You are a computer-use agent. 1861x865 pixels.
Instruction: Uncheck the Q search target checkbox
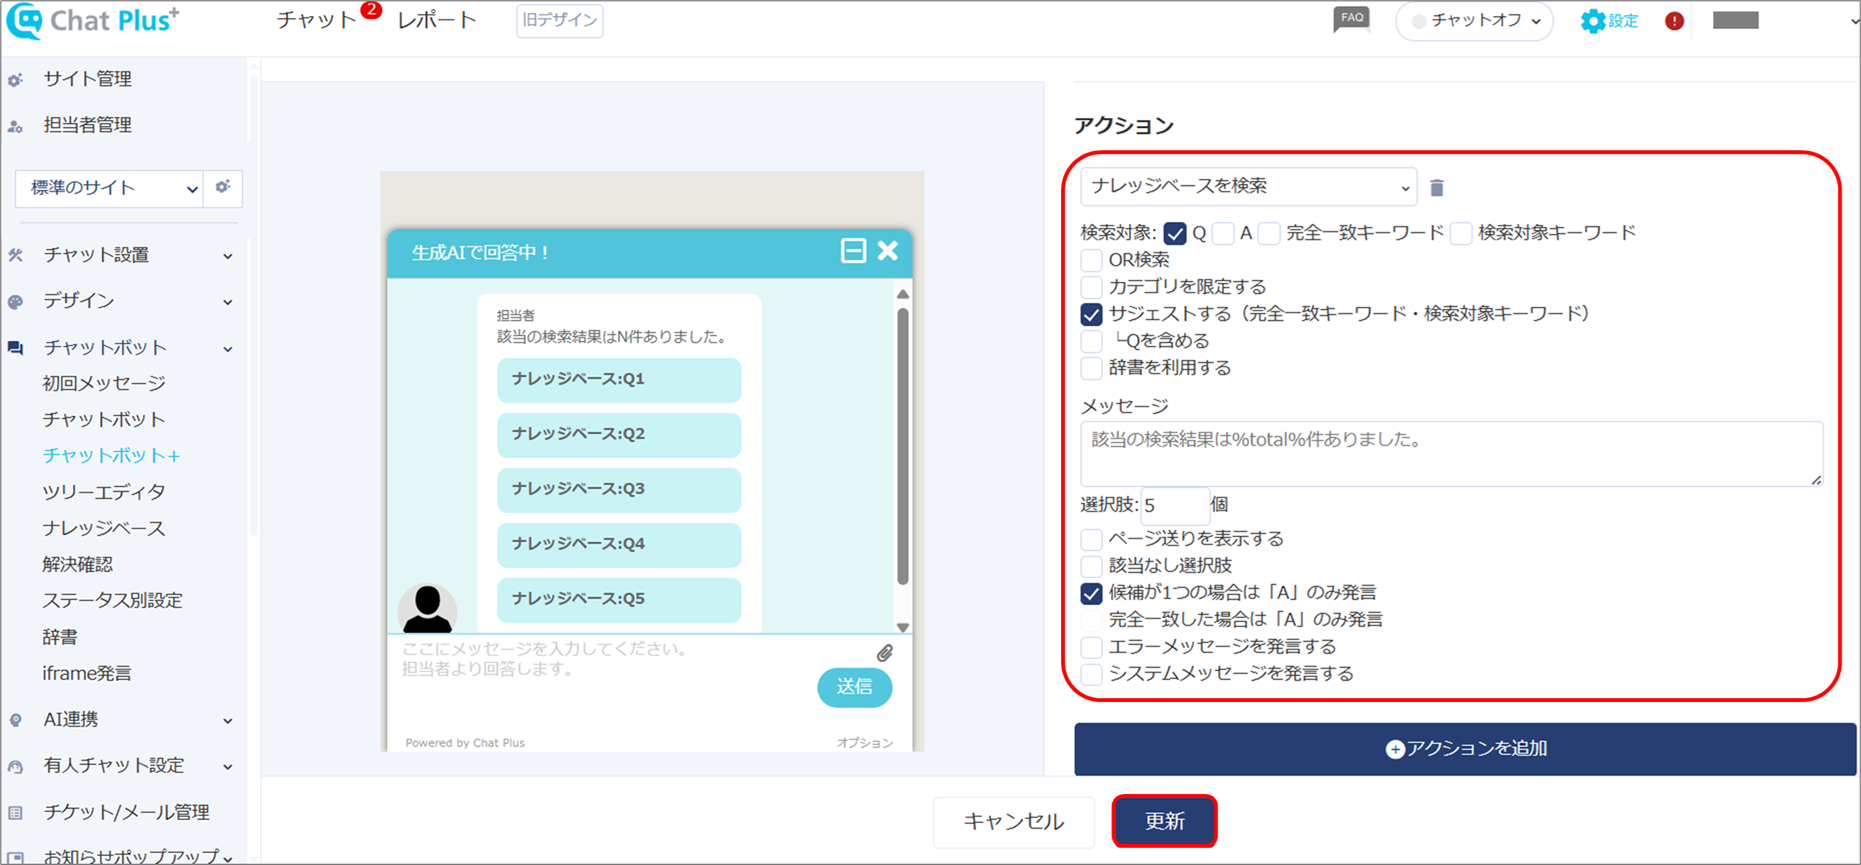1175,233
